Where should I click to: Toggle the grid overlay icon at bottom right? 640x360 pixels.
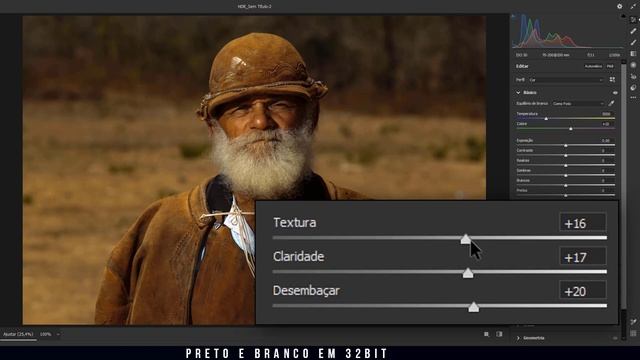click(x=633, y=333)
